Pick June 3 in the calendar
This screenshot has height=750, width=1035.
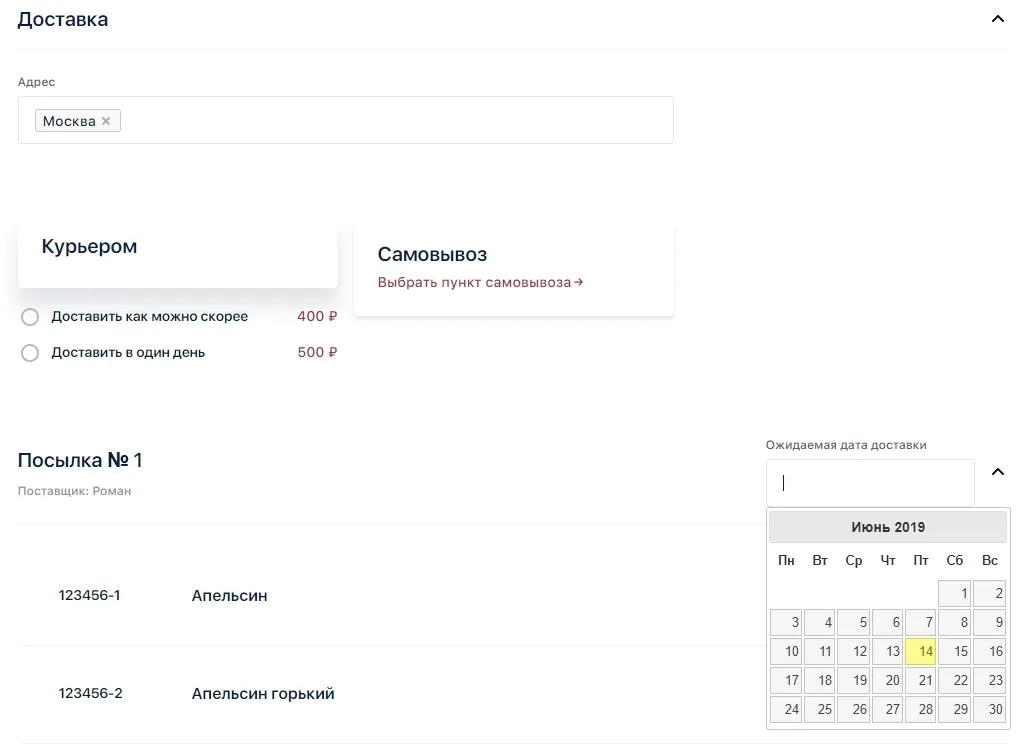(x=785, y=622)
